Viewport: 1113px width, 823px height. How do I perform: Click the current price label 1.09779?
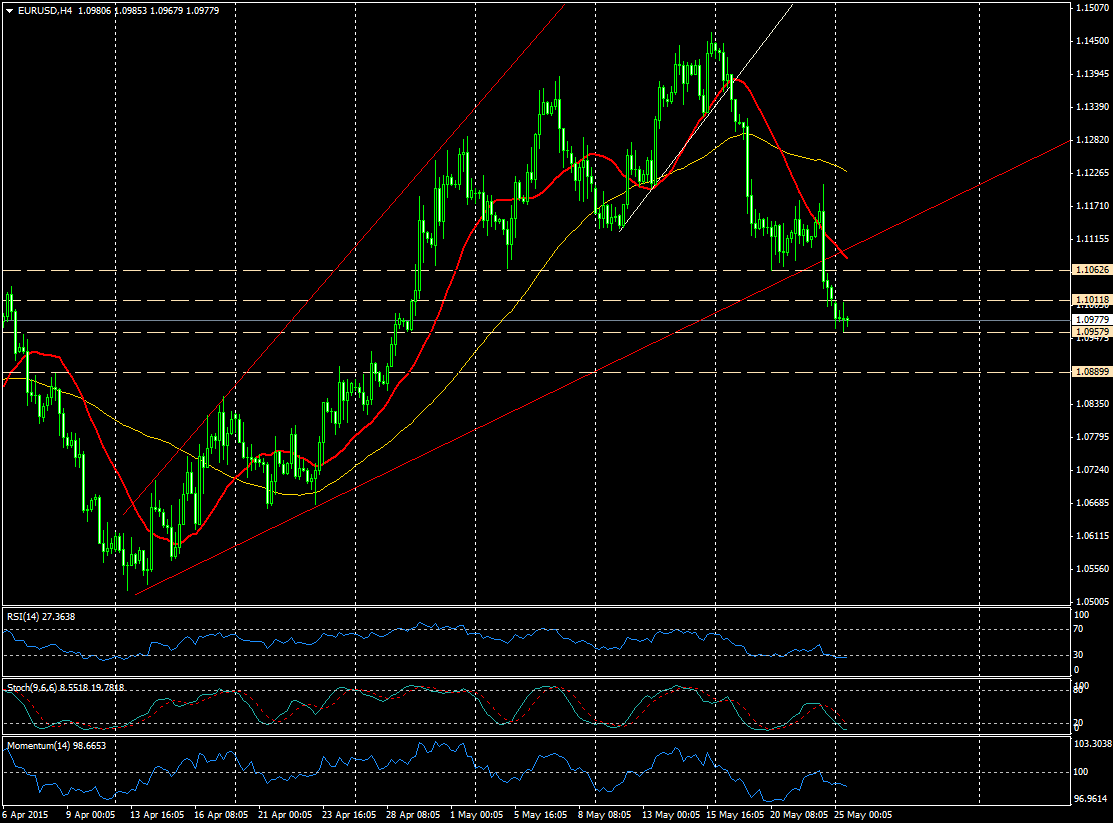coord(1090,320)
